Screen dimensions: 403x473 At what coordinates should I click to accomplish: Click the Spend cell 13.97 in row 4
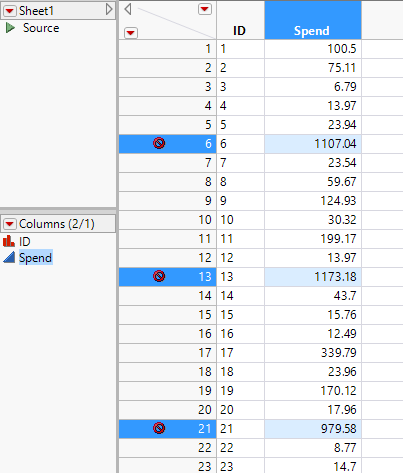point(313,106)
